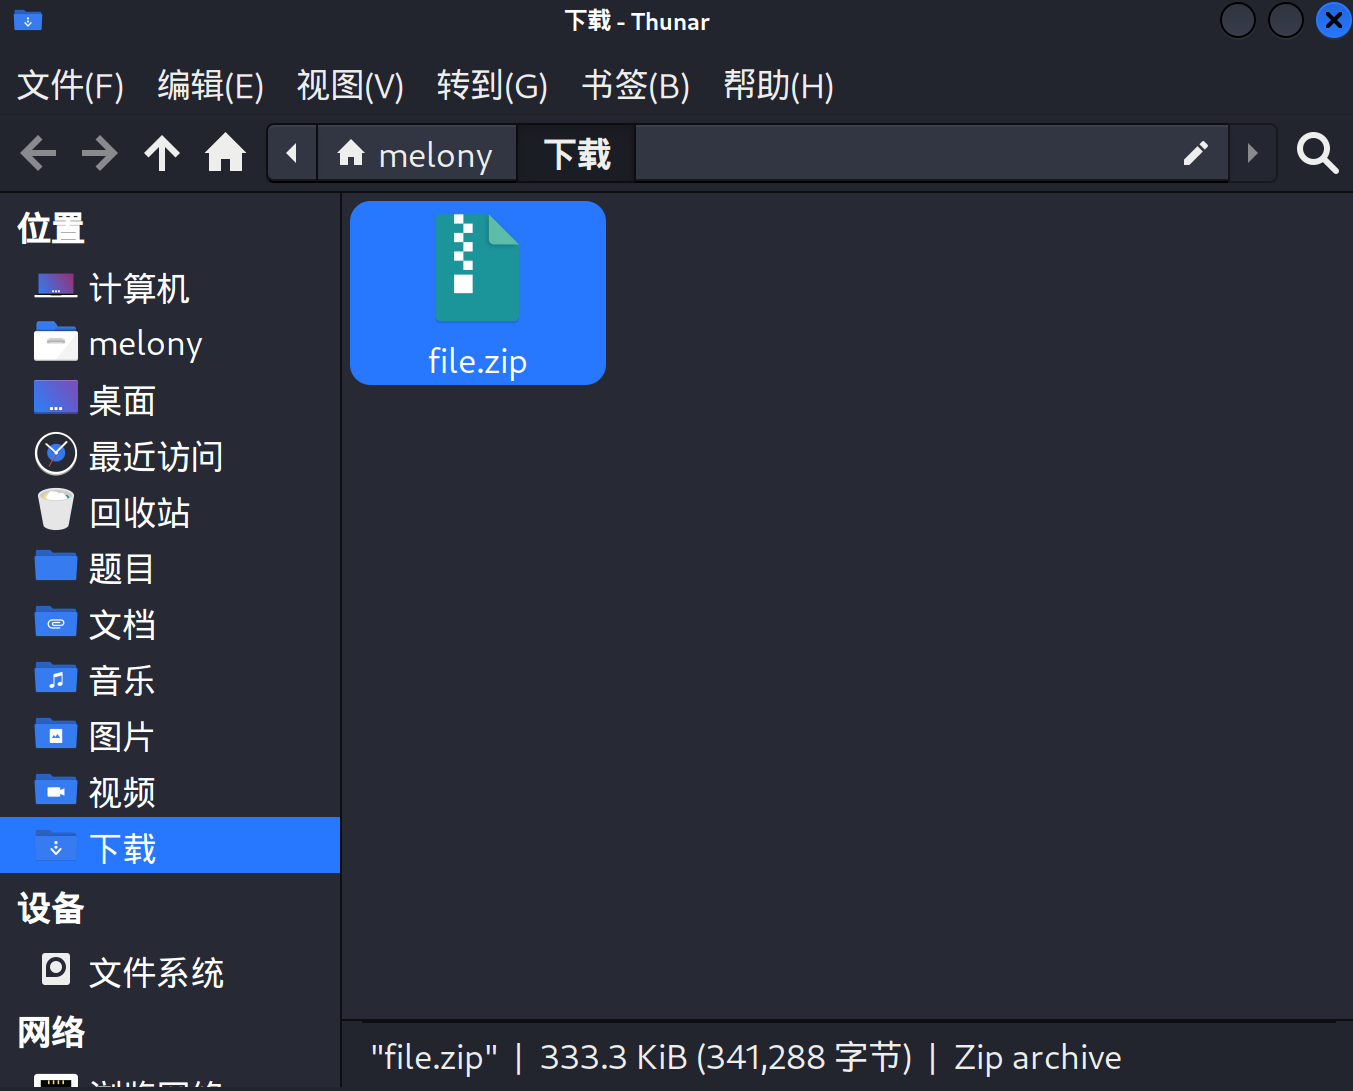Open the 书签(B) menu

pos(636,86)
